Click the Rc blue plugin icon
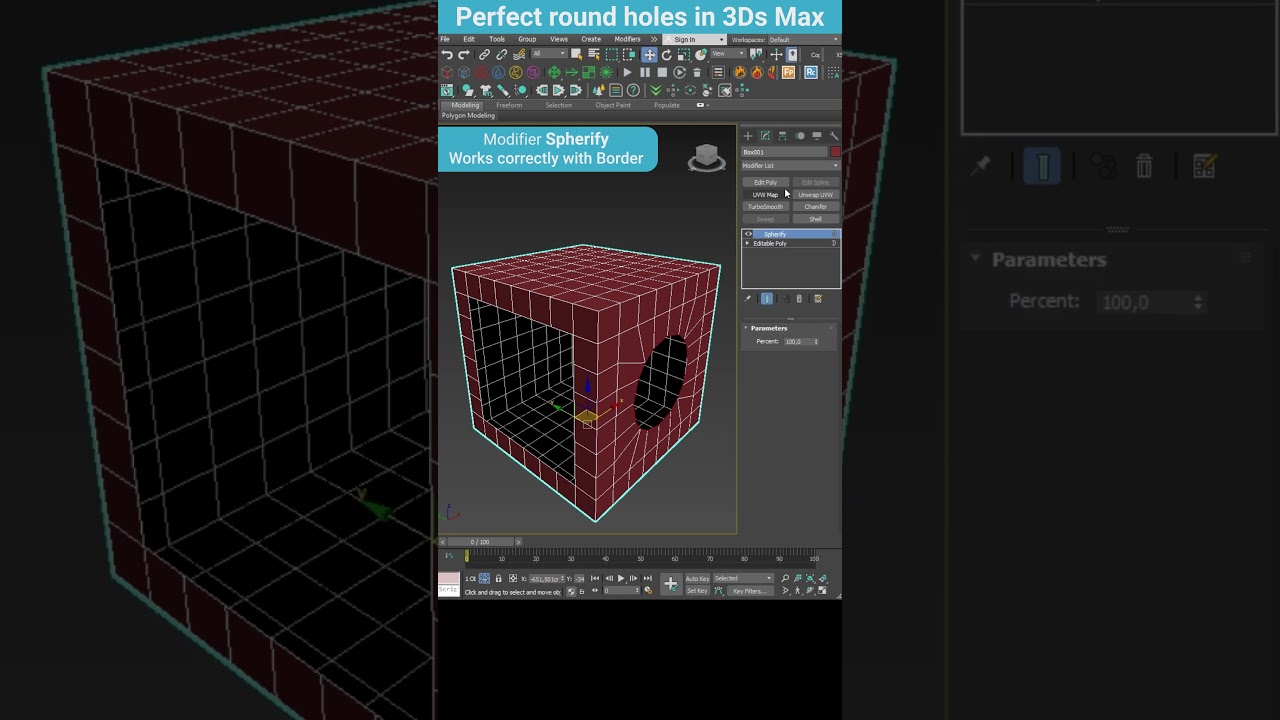The image size is (1280, 720). click(x=811, y=72)
